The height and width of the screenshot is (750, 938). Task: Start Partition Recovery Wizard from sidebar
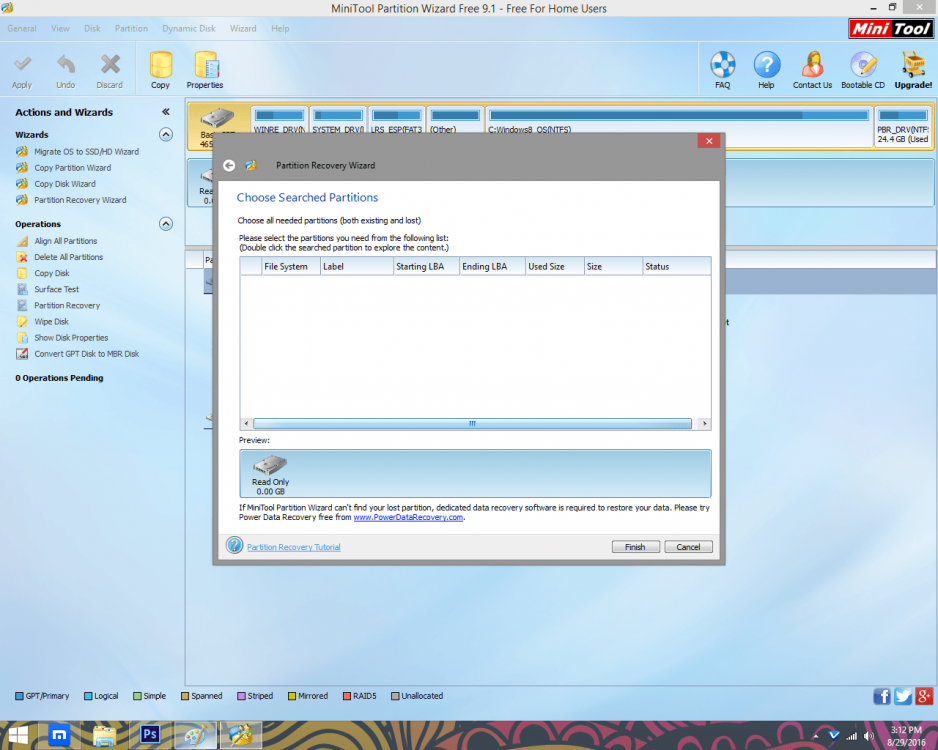pos(80,200)
